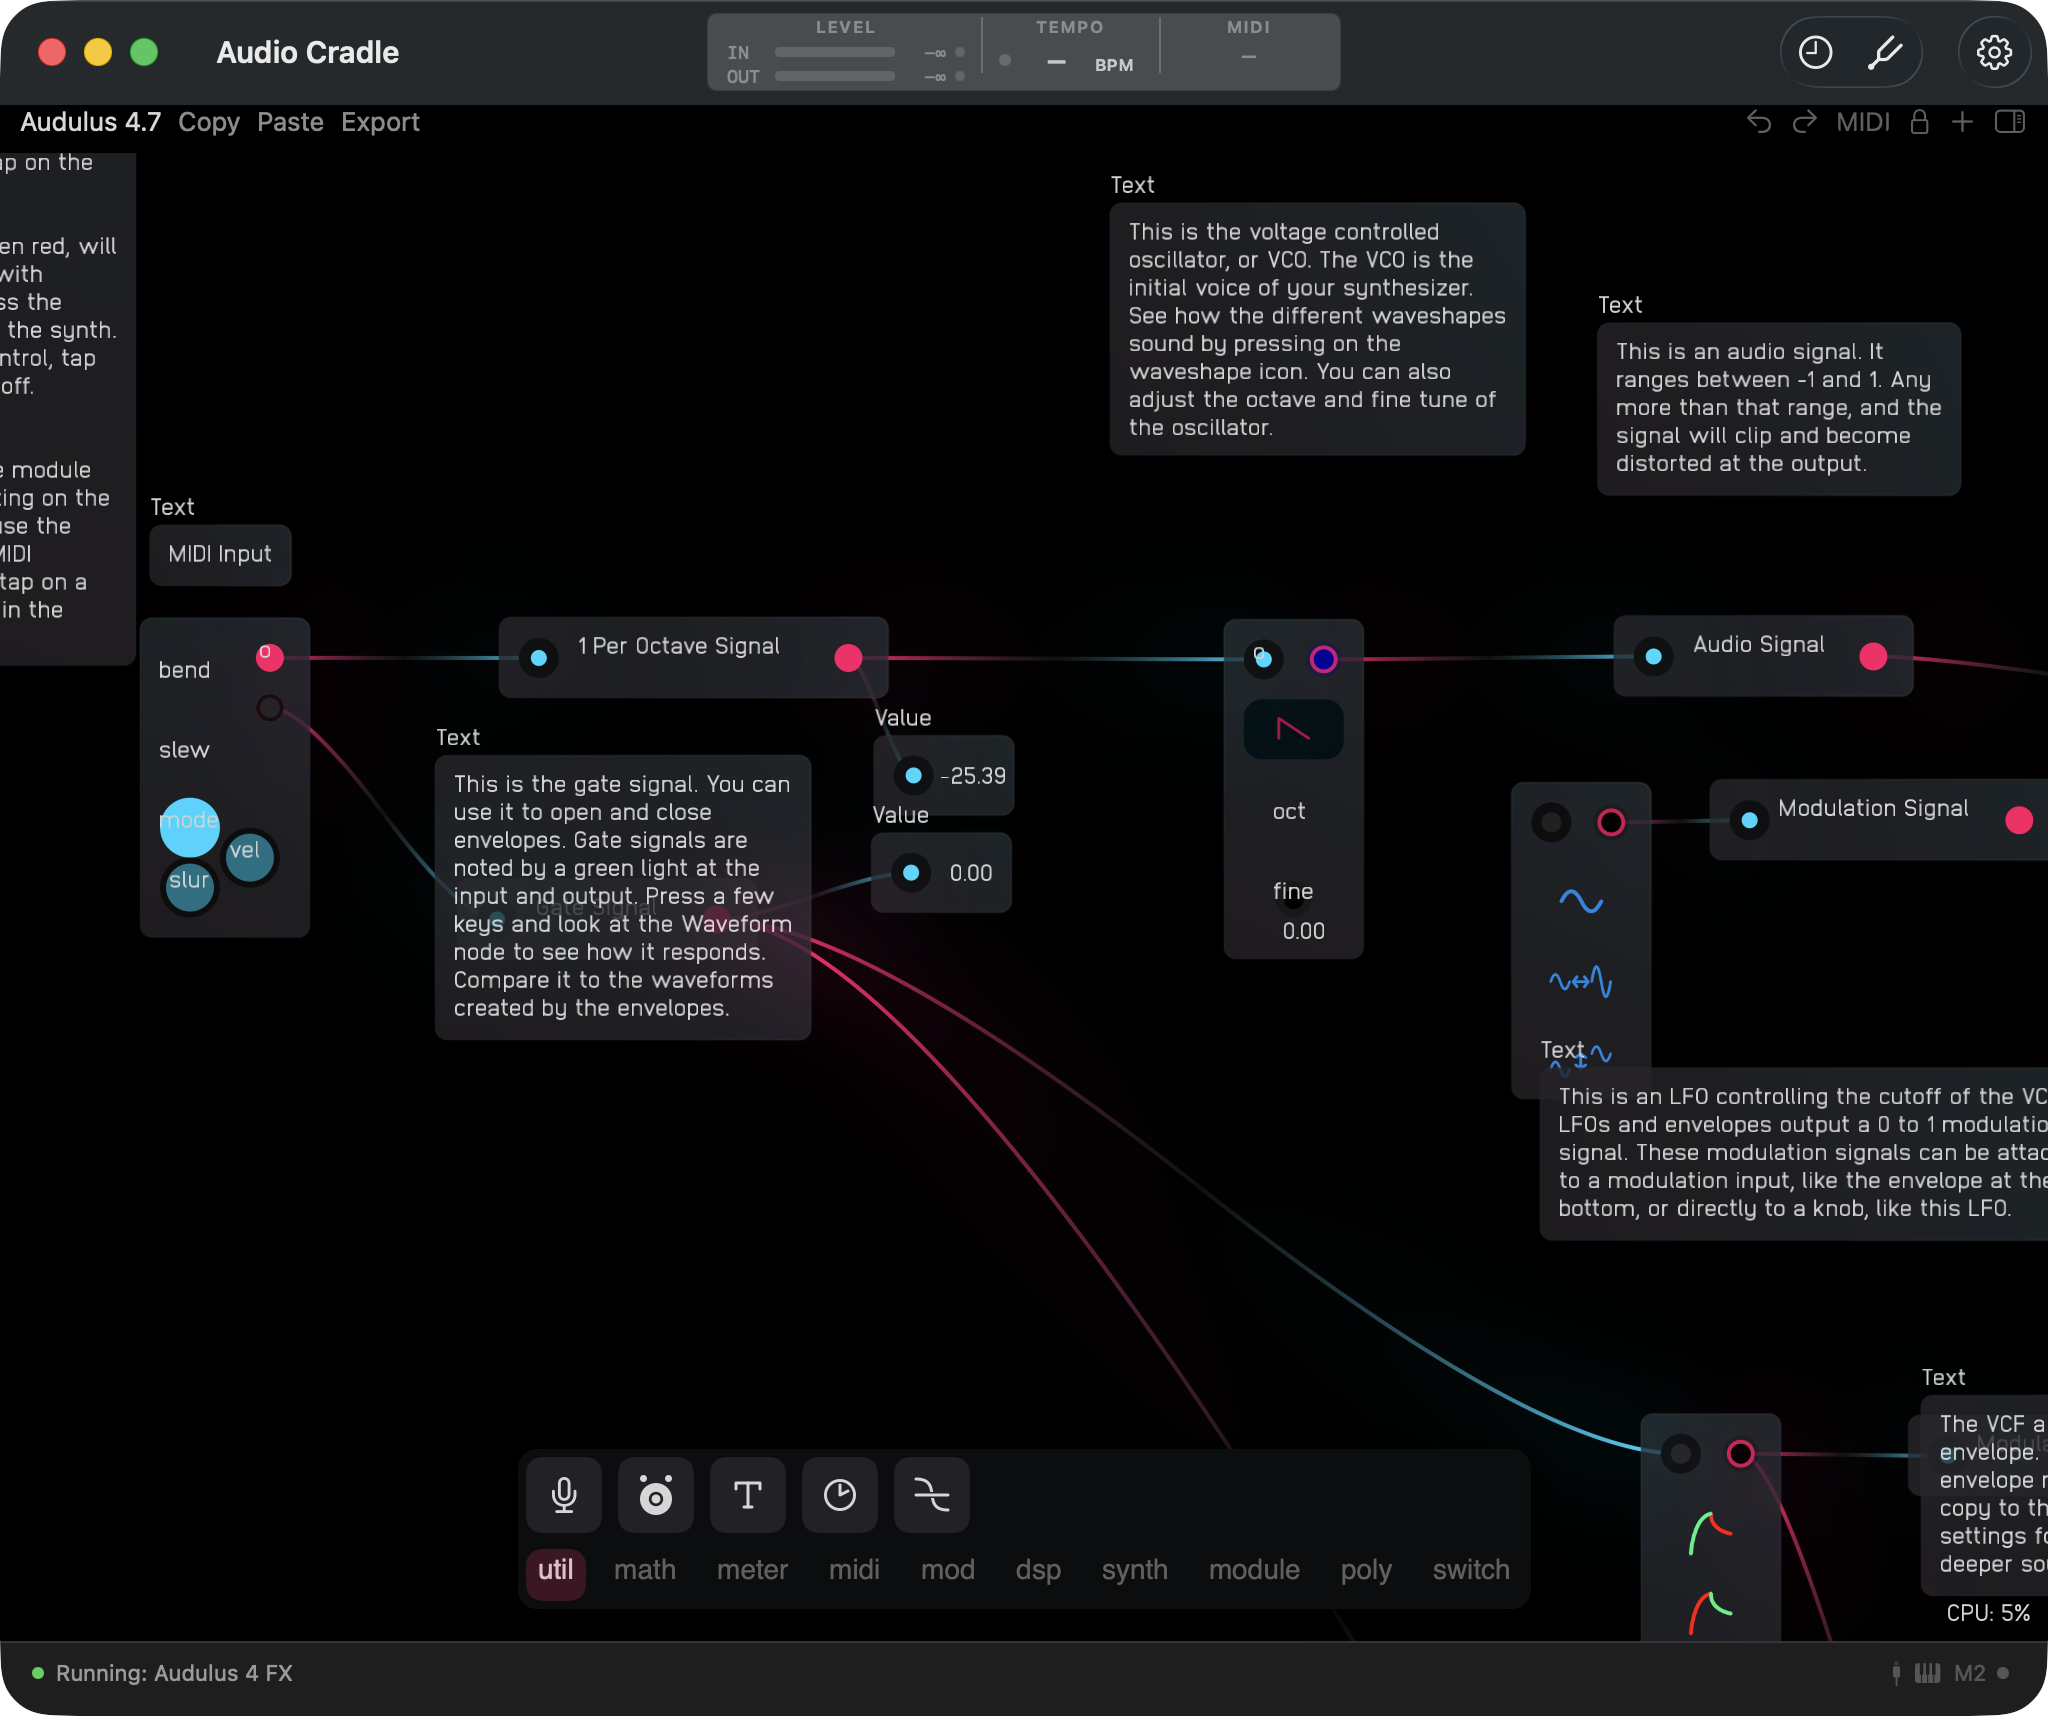Click the VCO description text box
This screenshot has height=1716, width=2048.
[x=1317, y=329]
